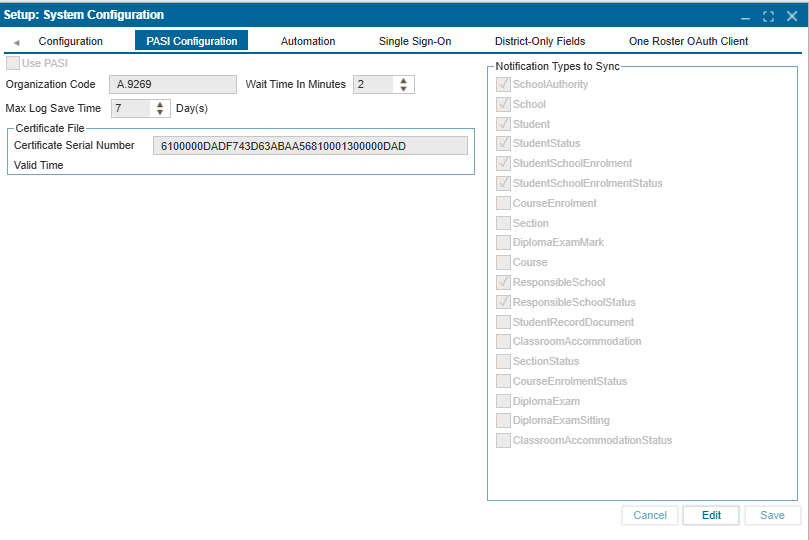Enable the DiplomaExam checkbox
The image size is (809, 540).
click(503, 401)
